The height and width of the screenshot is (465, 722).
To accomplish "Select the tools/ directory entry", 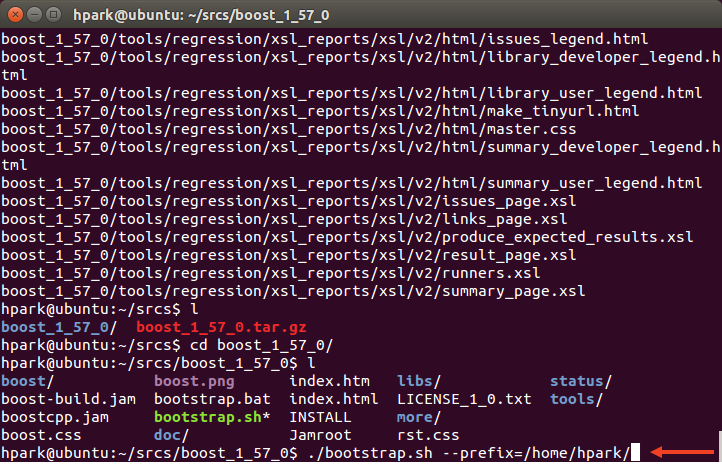I will tap(576, 399).
